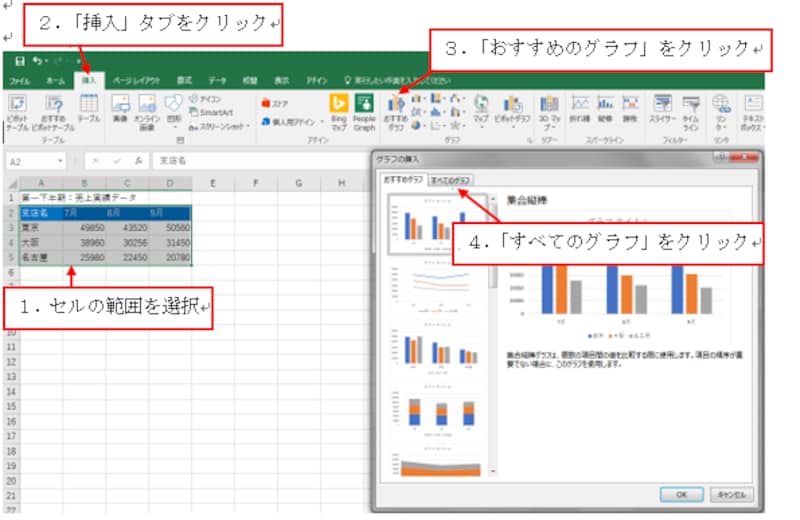This screenshot has width=800, height=520.
Task: Switch to すべてのグラフ tab in dialog
Action: click(450, 181)
